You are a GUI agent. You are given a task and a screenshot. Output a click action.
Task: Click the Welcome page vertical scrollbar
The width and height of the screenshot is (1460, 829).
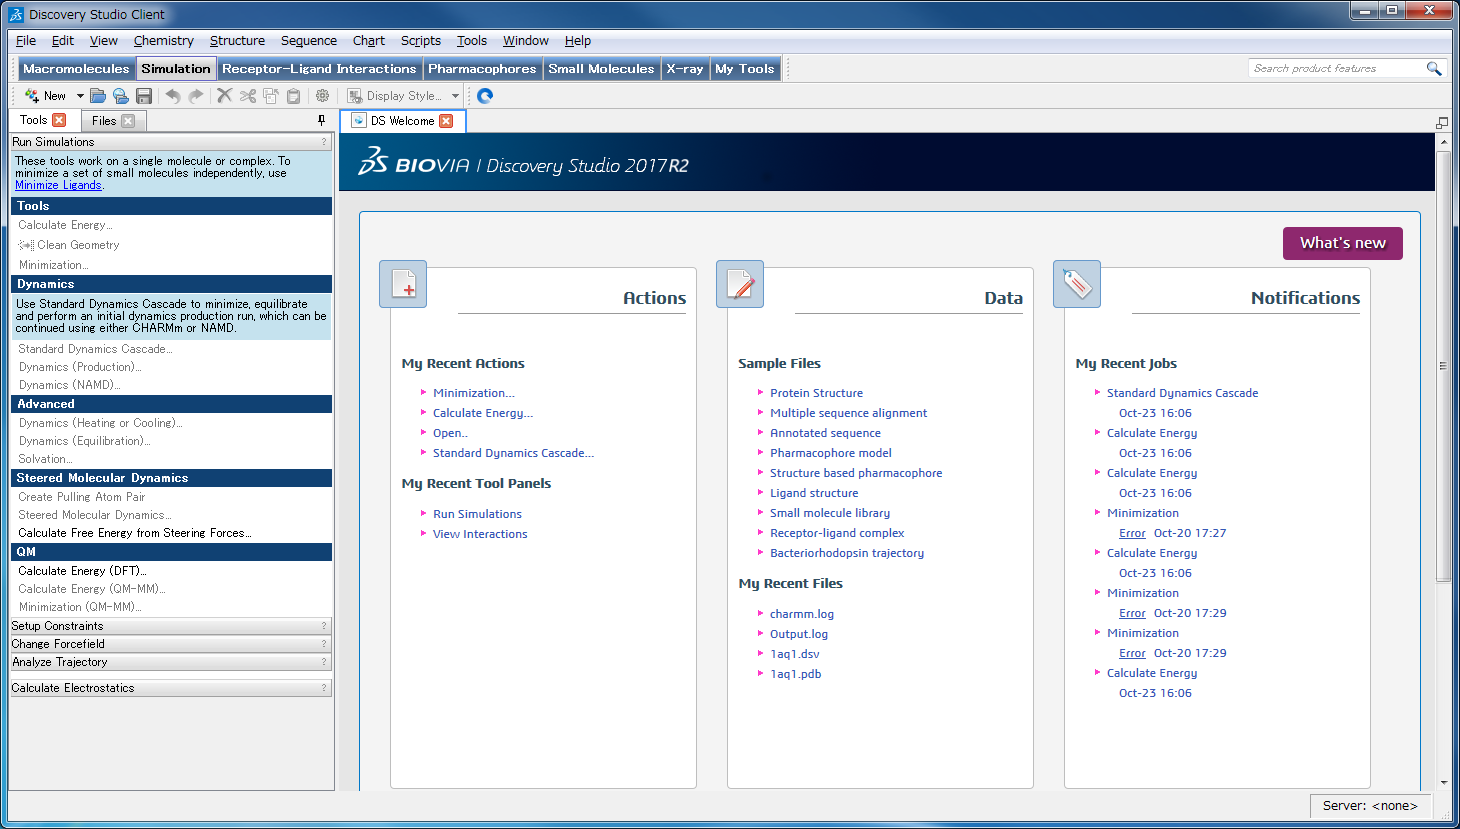(x=1442, y=365)
